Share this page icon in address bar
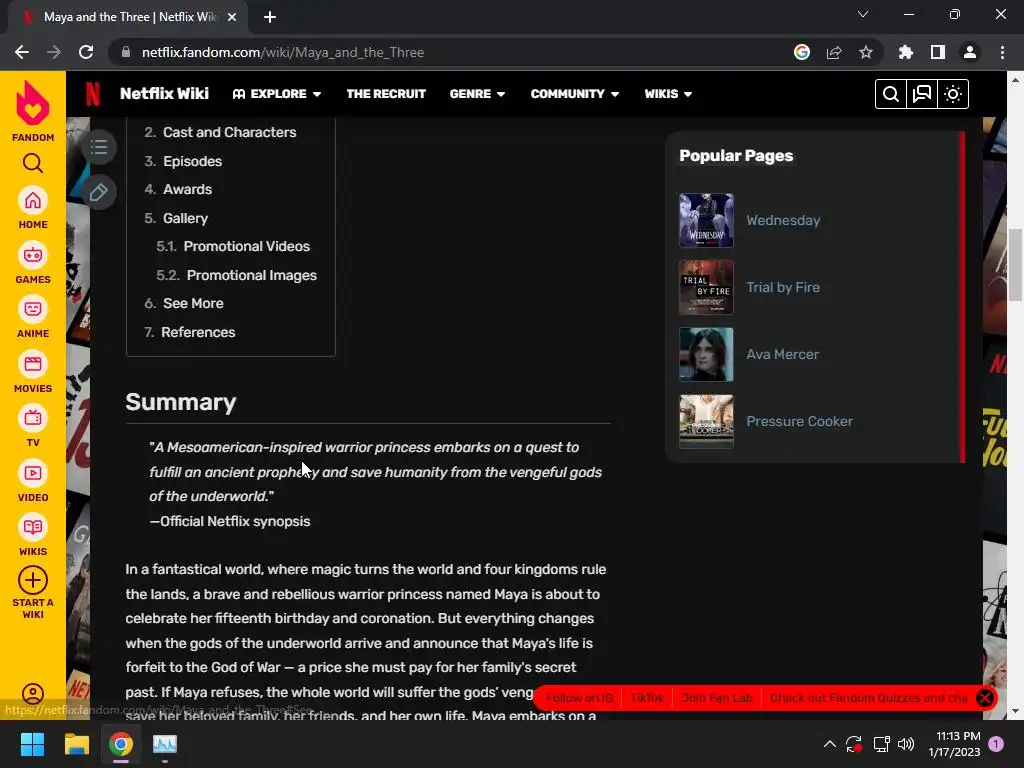The height and width of the screenshot is (768, 1024). point(834,52)
